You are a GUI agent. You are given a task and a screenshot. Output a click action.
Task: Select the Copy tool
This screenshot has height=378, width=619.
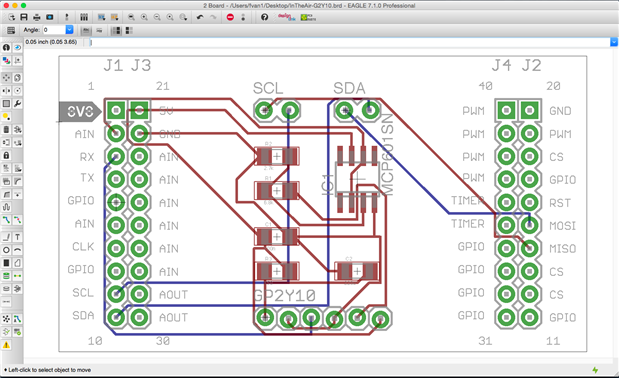[x=17, y=78]
